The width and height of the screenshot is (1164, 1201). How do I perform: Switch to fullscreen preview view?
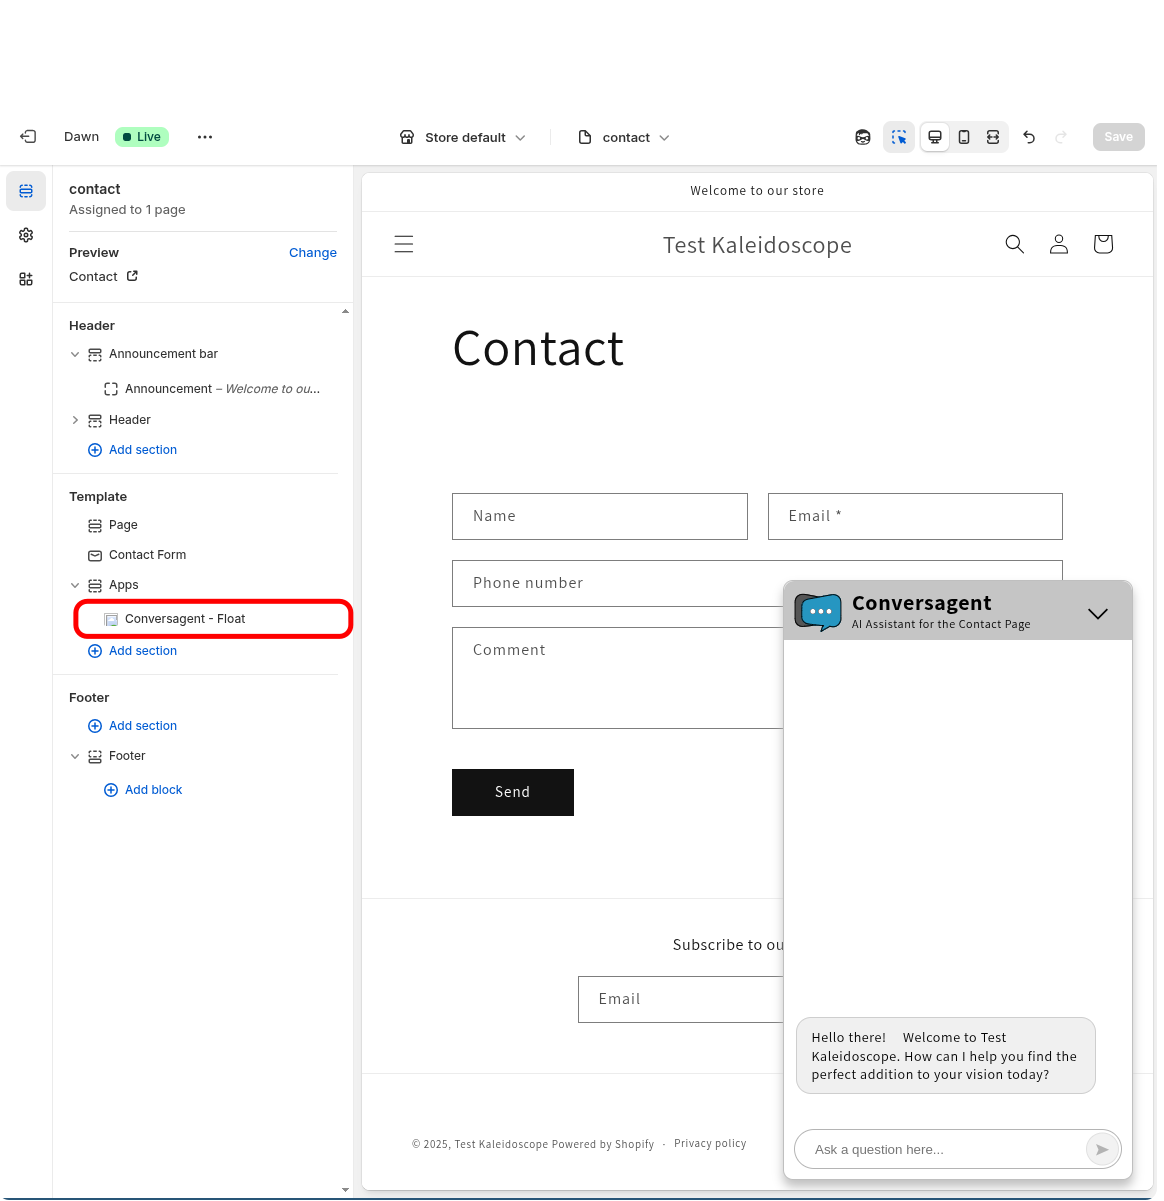click(x=993, y=137)
